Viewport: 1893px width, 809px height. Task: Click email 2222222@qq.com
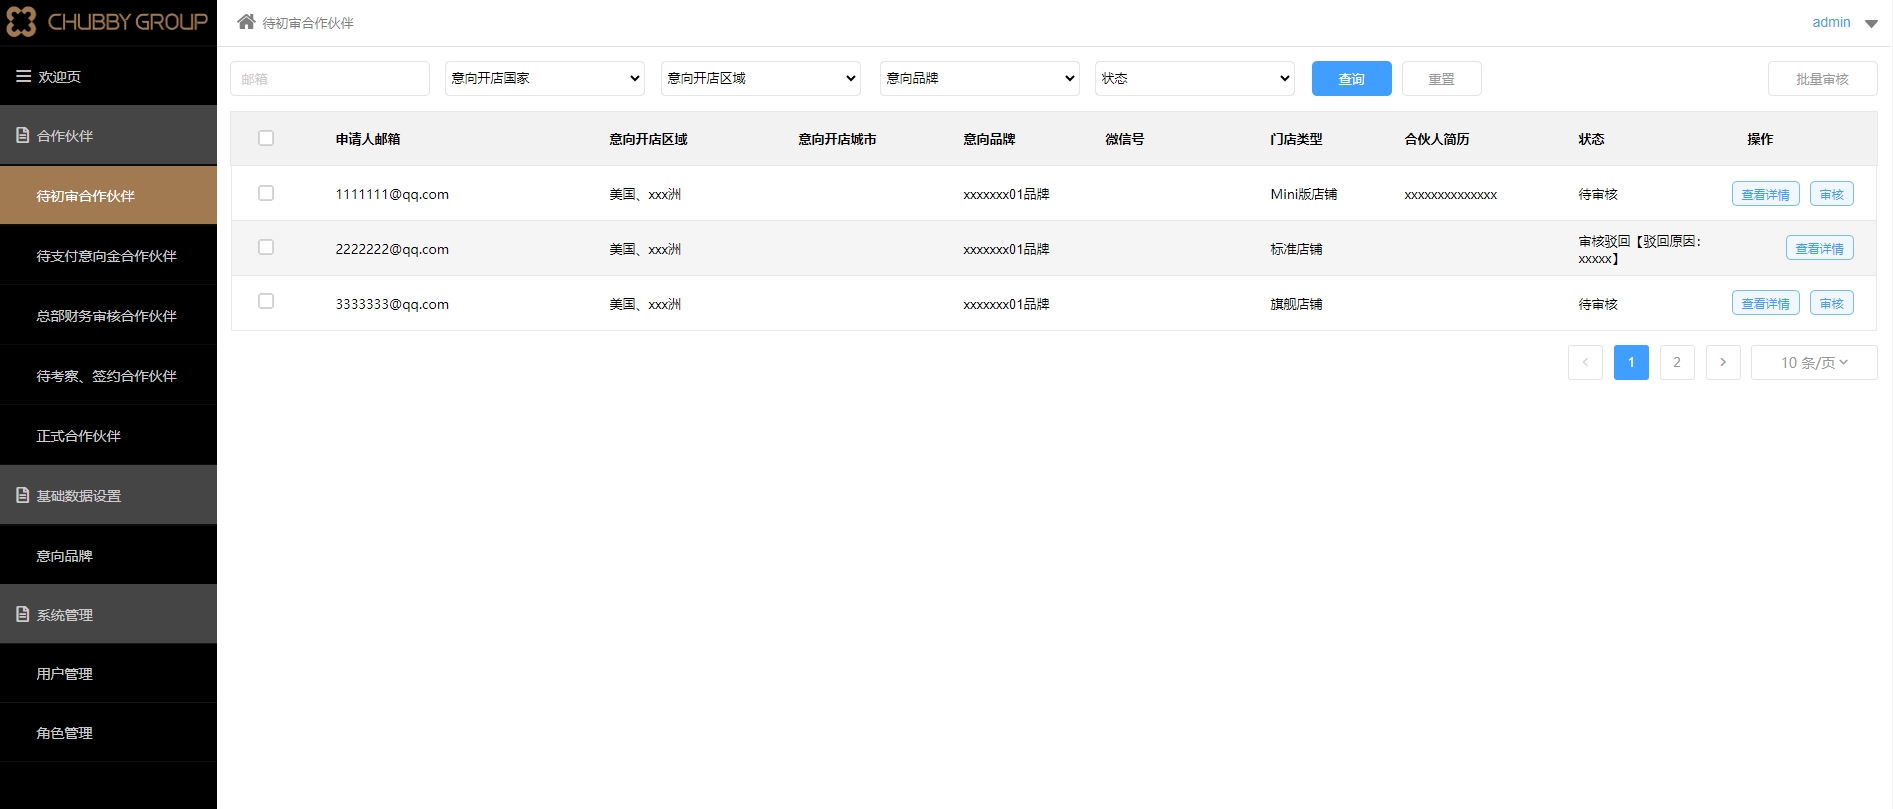(392, 249)
